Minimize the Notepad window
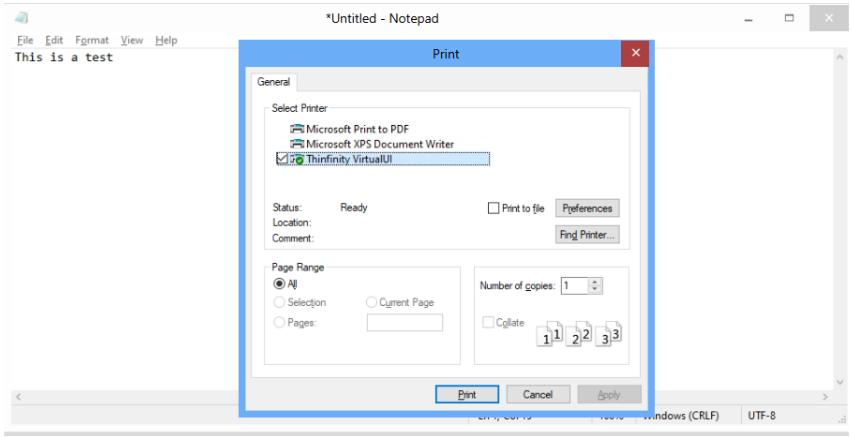Image resolution: width=851 pixels, height=437 pixels. pyautogui.click(x=749, y=18)
